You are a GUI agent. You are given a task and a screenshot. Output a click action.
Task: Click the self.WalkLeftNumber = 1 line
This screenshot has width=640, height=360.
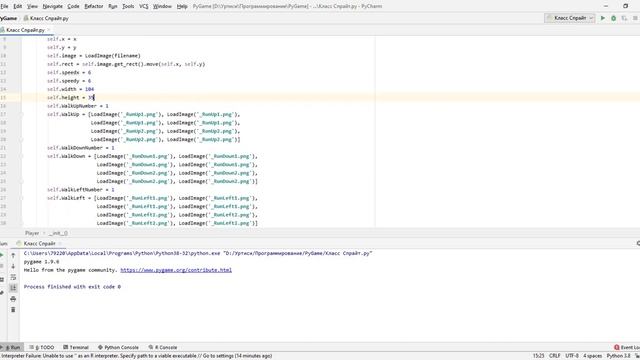click(x=80, y=190)
